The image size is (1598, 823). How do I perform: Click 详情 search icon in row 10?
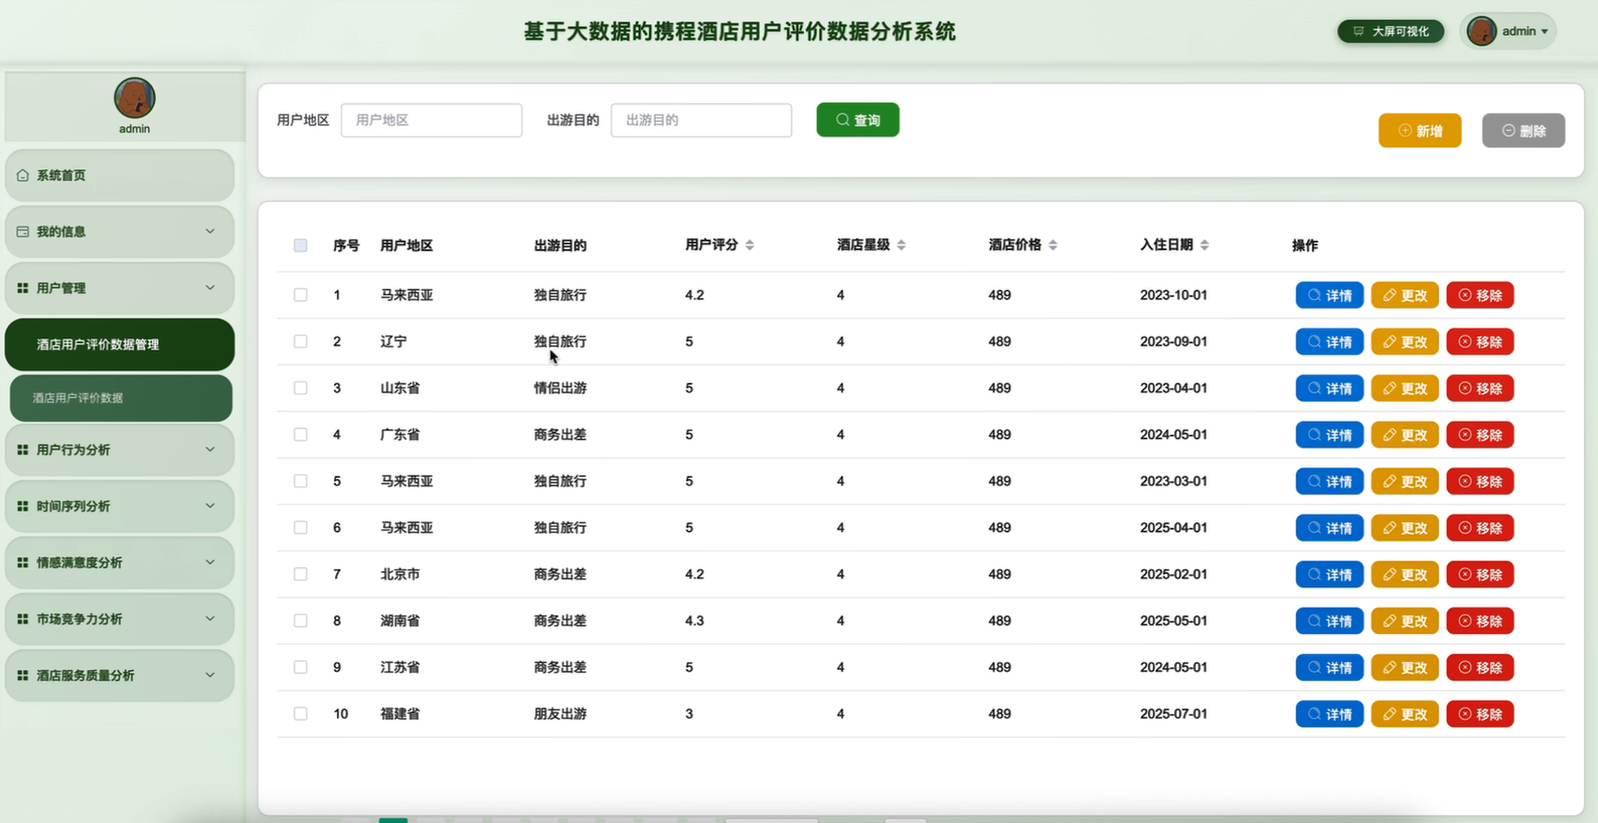[x=1314, y=714]
